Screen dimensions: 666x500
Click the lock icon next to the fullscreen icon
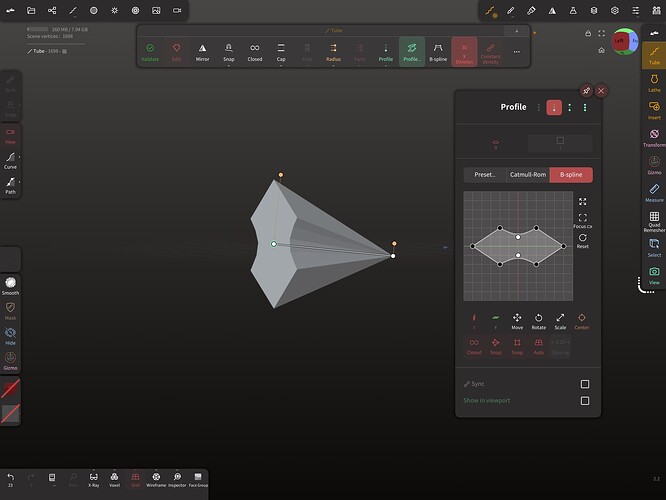[x=588, y=33]
